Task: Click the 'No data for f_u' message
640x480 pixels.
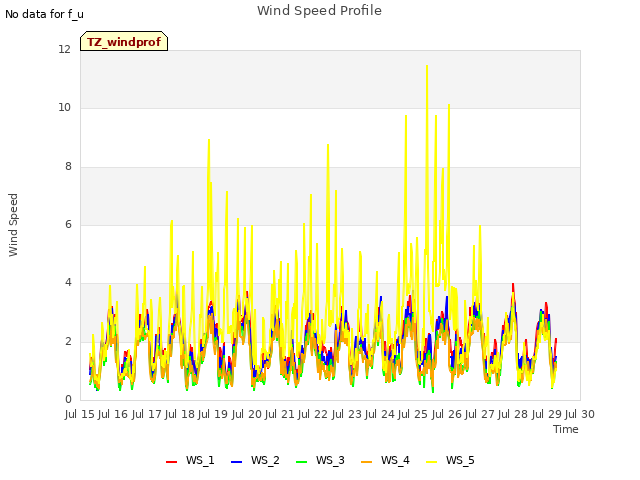Action: click(x=44, y=14)
